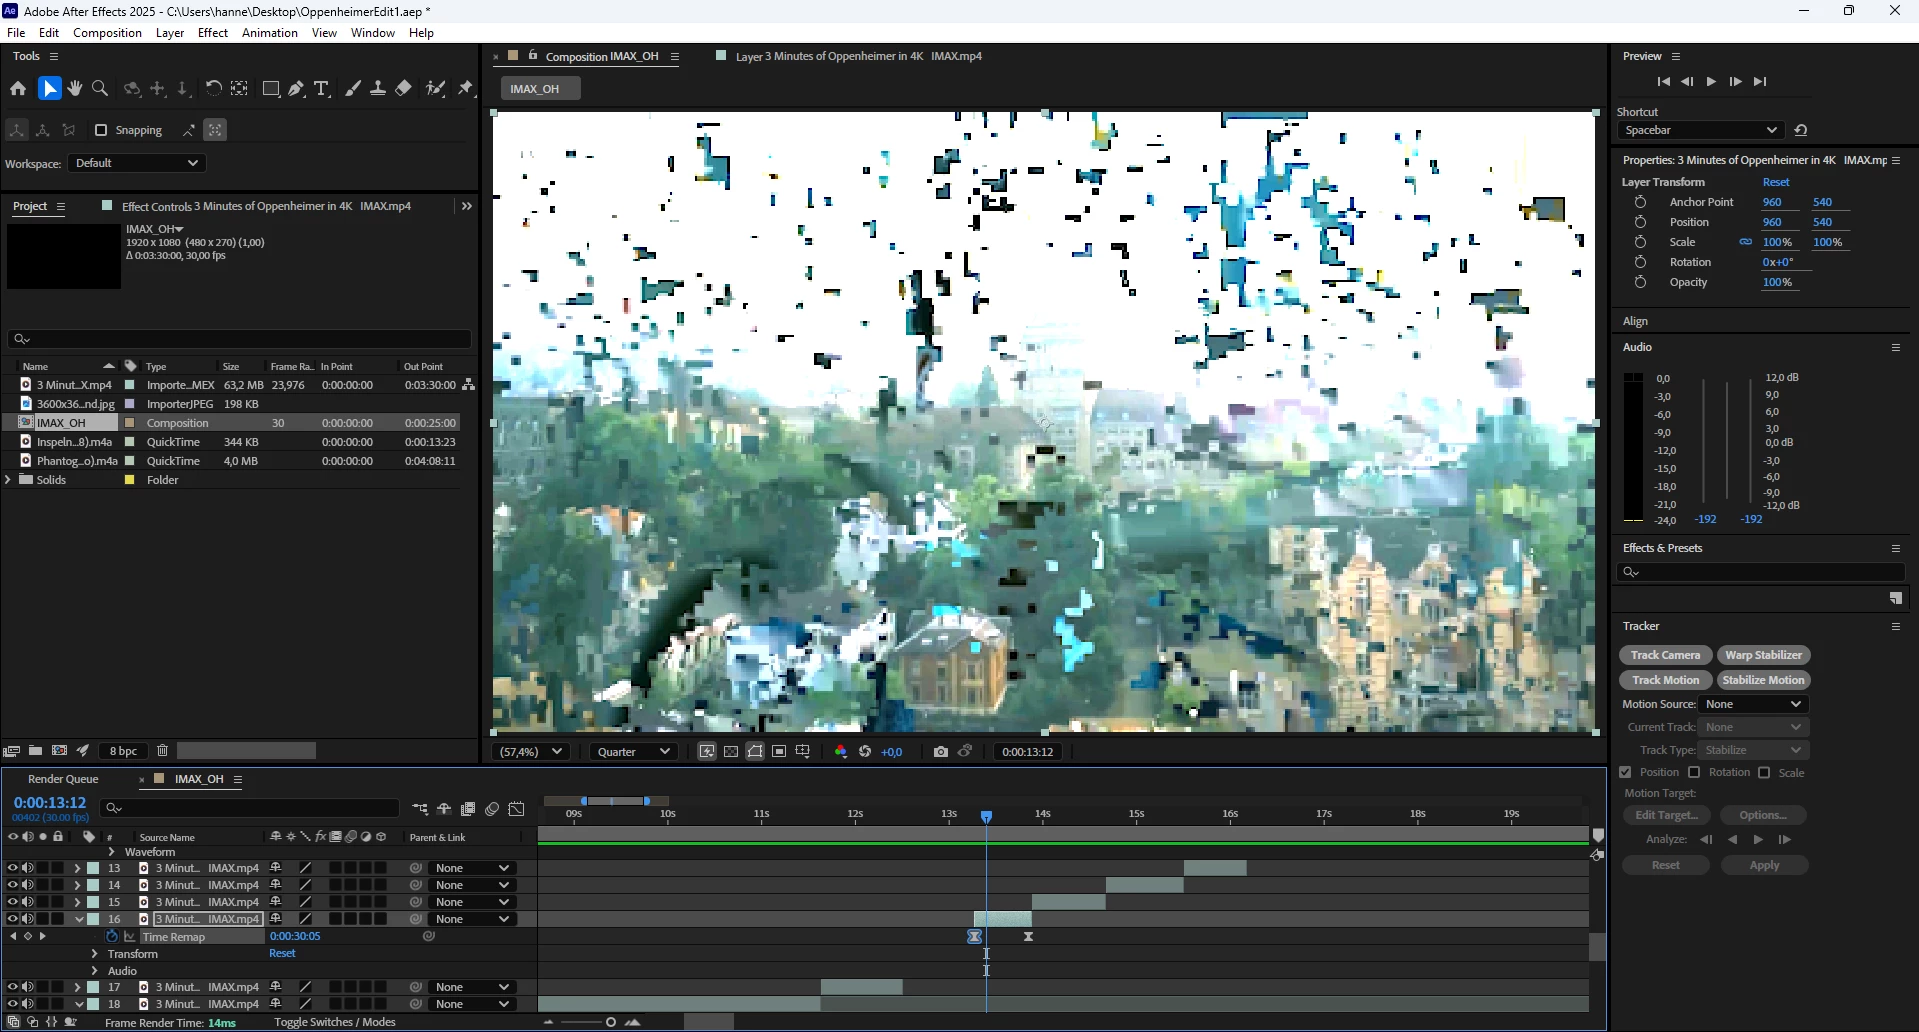Click the label color swatch of layer 13

click(93, 868)
